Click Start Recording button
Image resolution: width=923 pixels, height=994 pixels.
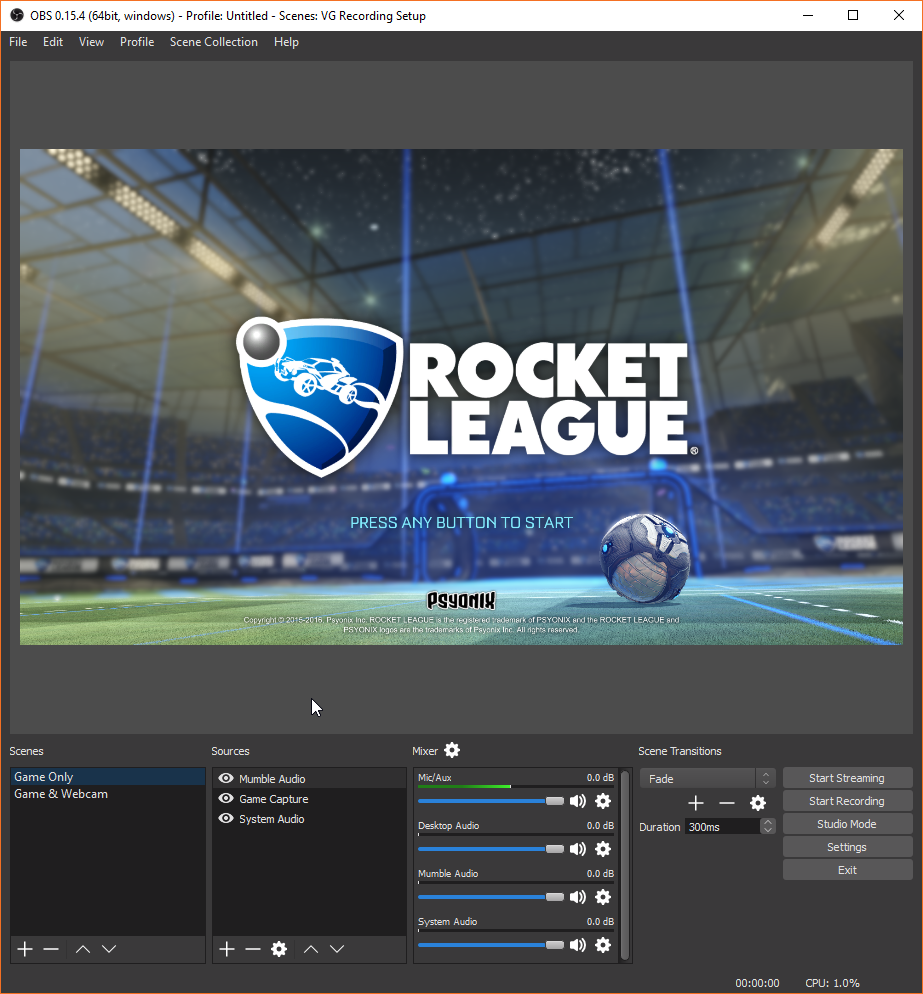[848, 801]
